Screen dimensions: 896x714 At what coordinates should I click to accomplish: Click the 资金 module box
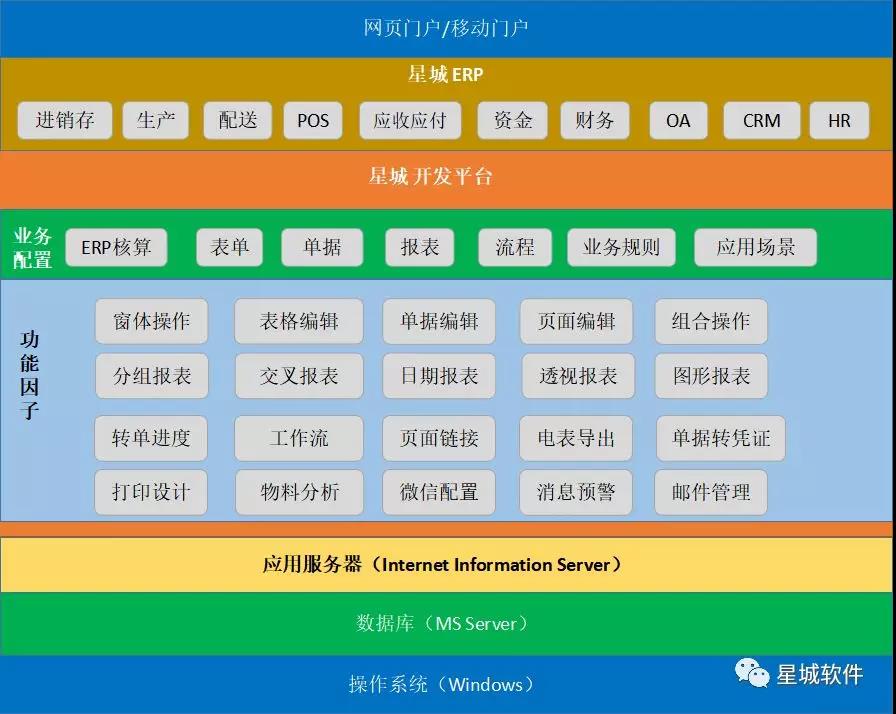(513, 121)
